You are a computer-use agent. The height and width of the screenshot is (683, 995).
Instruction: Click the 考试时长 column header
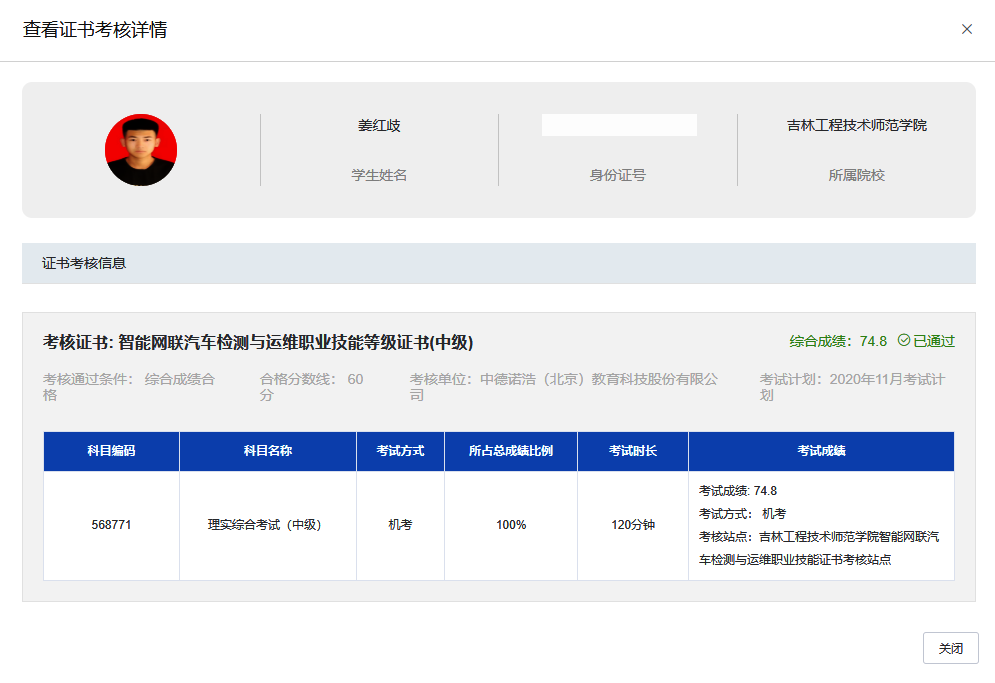point(633,451)
